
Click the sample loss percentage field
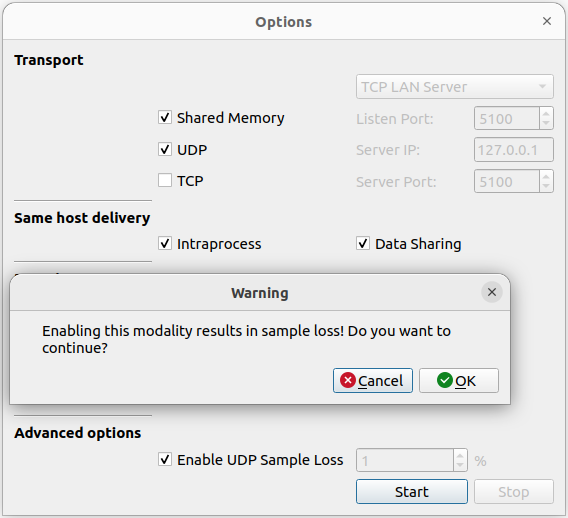405,460
